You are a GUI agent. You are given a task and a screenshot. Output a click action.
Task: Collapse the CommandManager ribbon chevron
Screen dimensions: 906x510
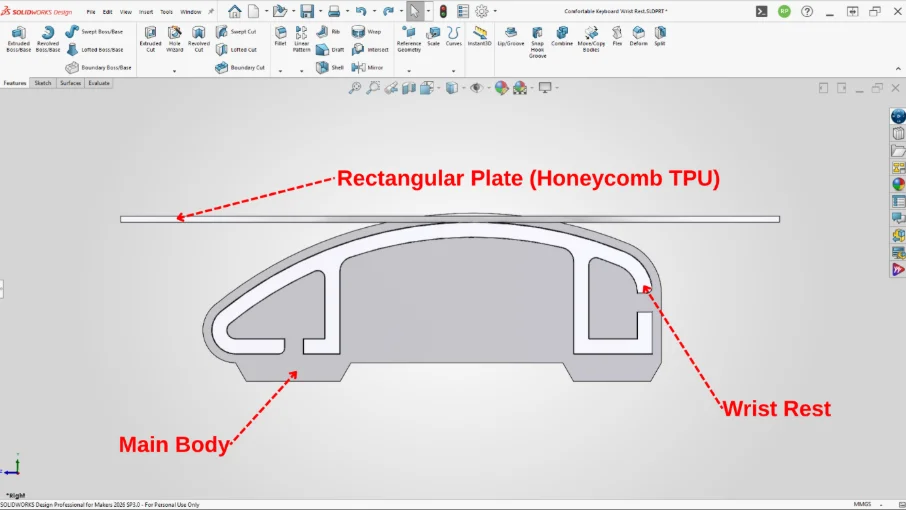(x=898, y=68)
